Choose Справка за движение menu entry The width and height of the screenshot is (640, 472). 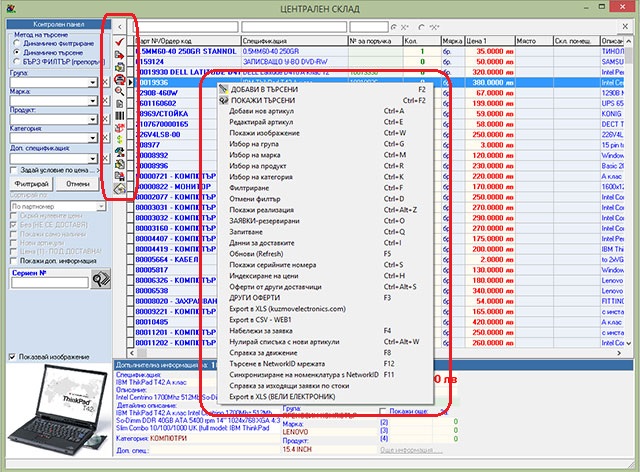coord(325,353)
